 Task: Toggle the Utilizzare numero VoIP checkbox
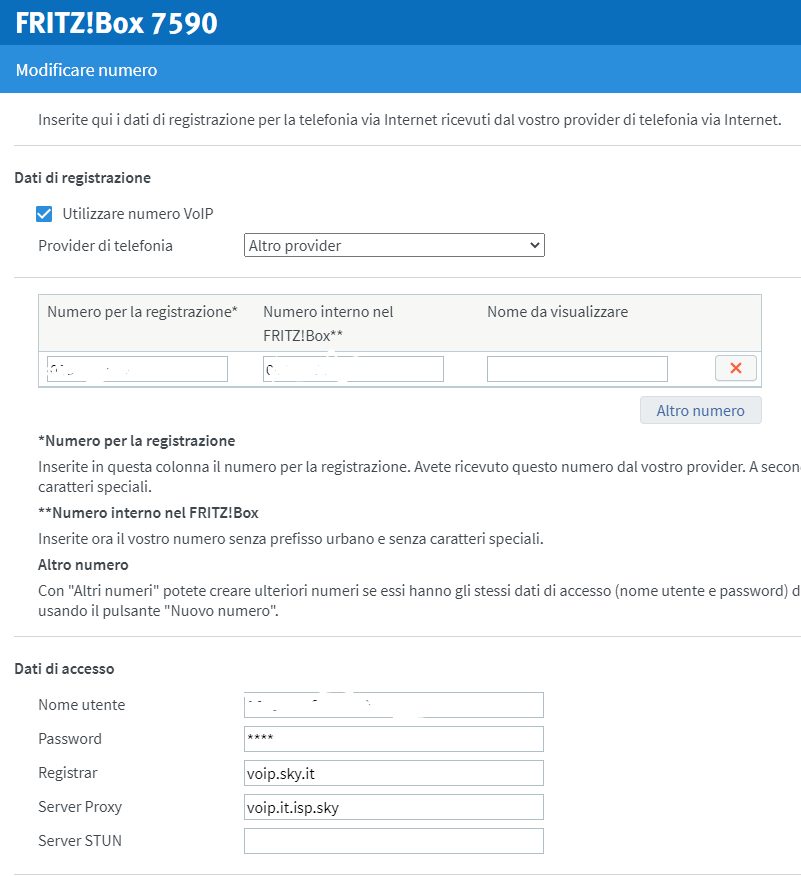44,213
